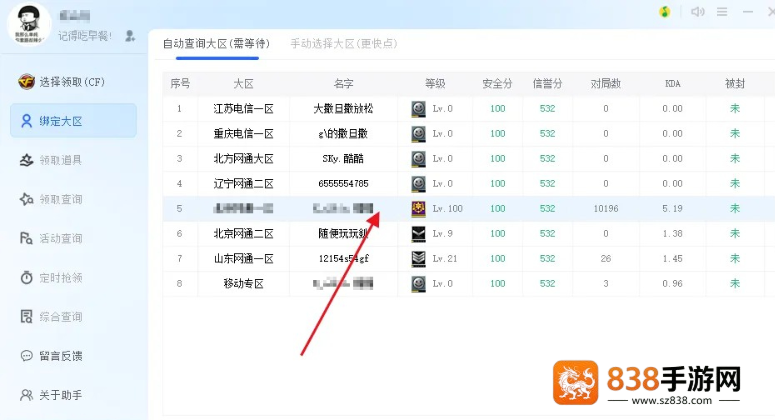Click the 对局数 value 26

(x=605, y=258)
